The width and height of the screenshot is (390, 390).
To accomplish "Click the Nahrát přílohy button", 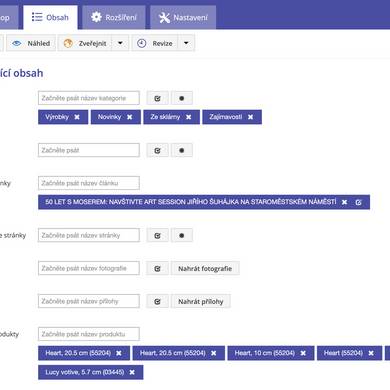I will pyautogui.click(x=201, y=301).
